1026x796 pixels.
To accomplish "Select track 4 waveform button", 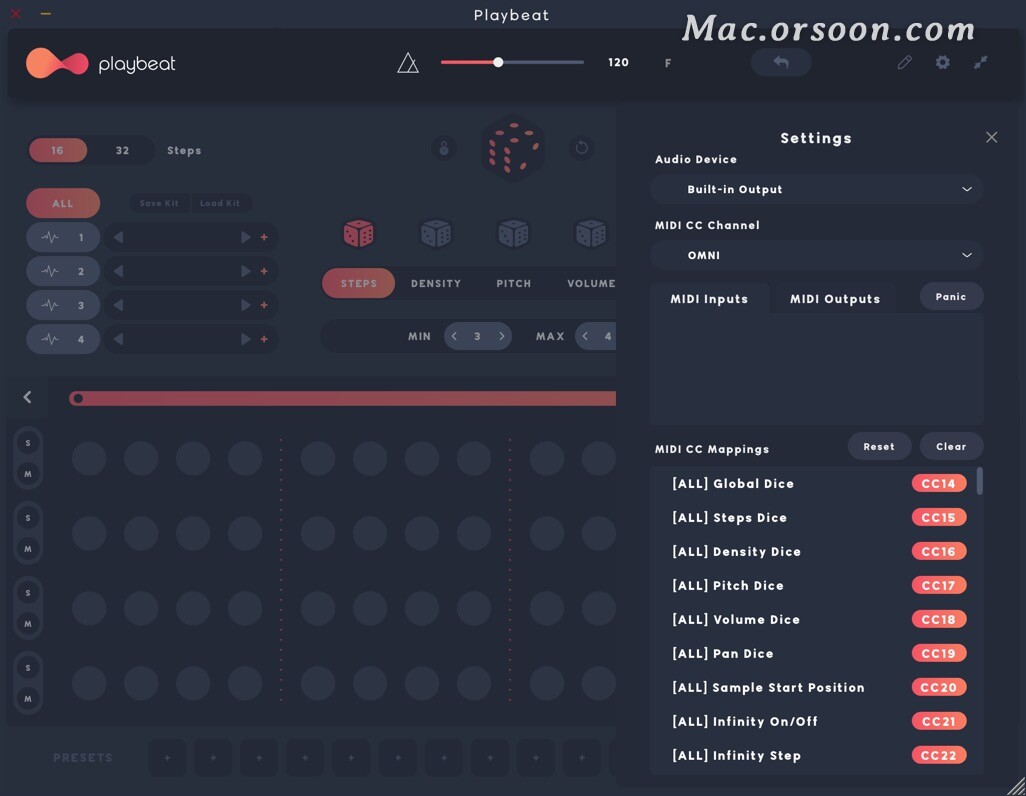I will pyautogui.click(x=63, y=339).
